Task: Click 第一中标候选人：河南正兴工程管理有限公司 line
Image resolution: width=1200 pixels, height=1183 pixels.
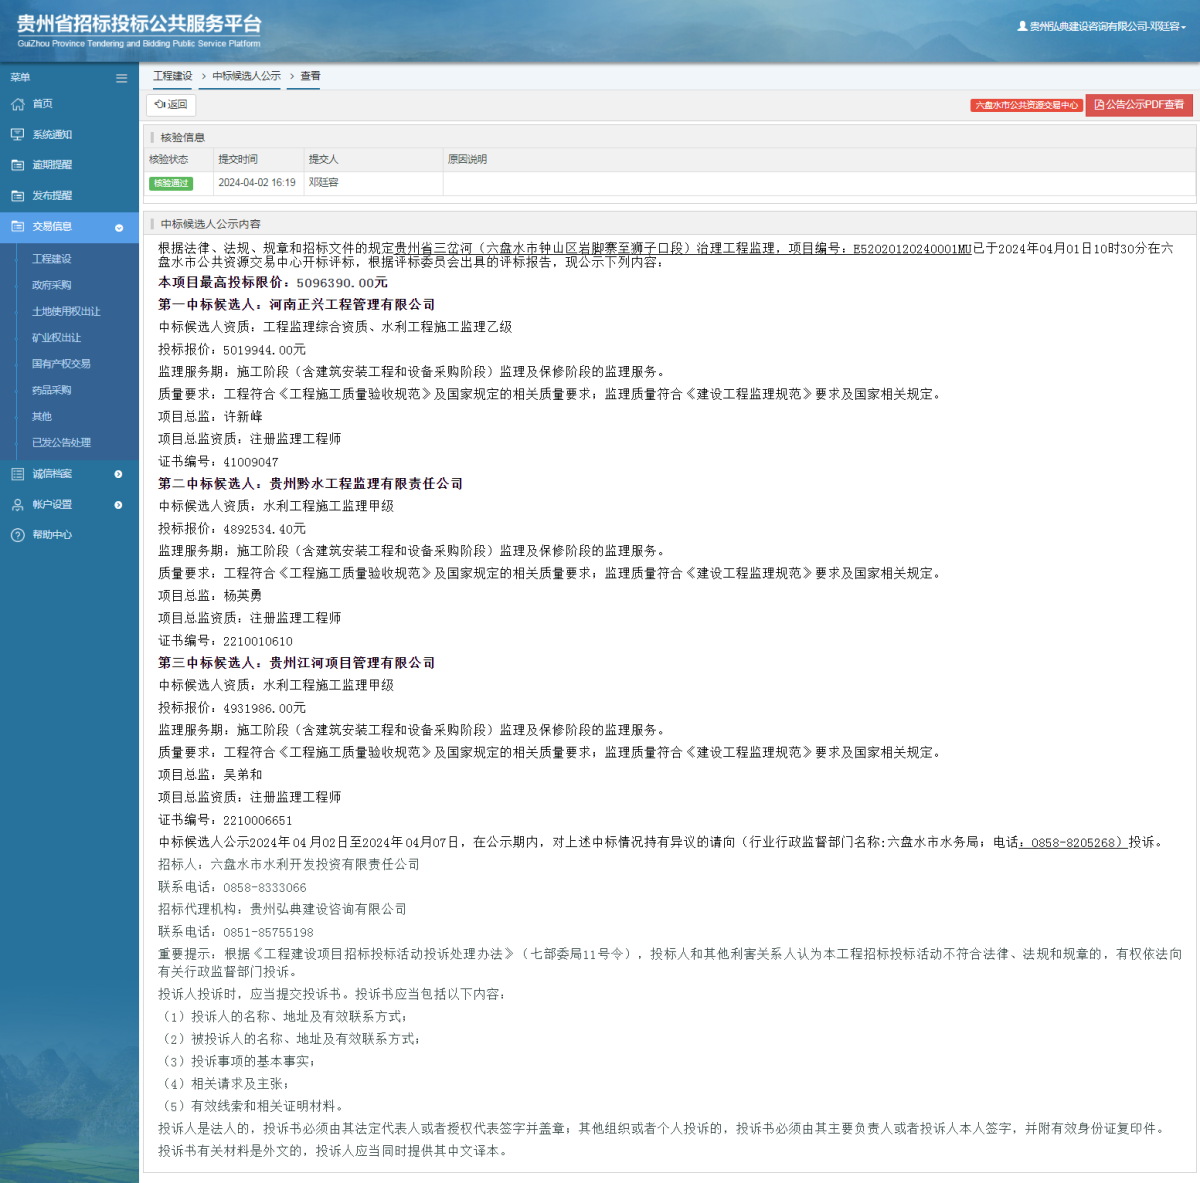Action: click(296, 305)
